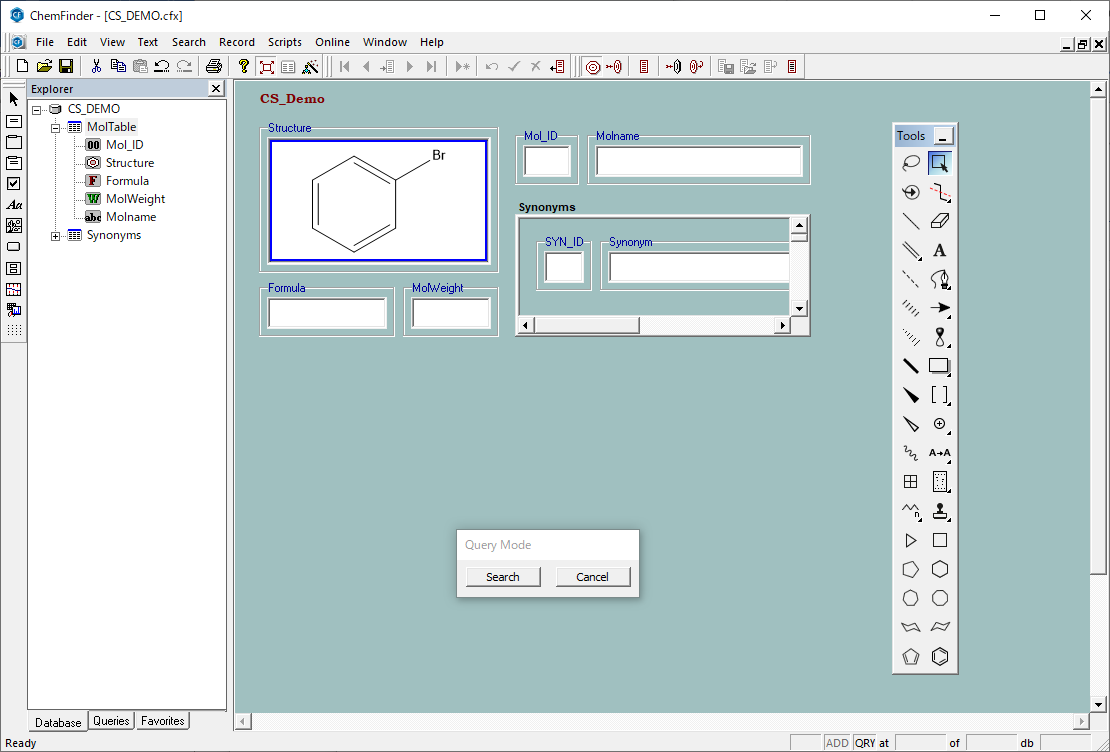Click the SYN_ID input box
Image resolution: width=1110 pixels, height=752 pixels.
pyautogui.click(x=563, y=267)
